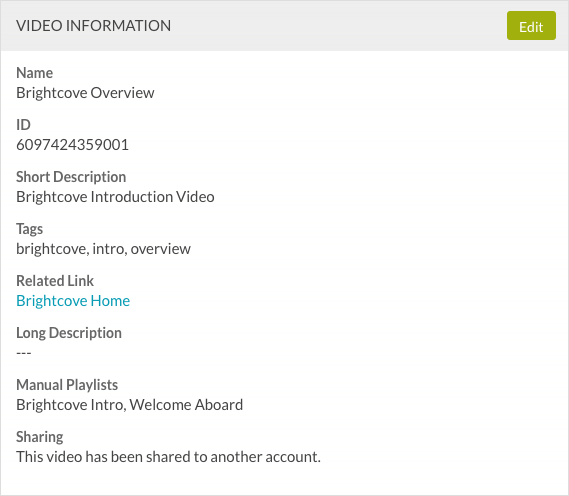Viewport: 569px width, 496px height.
Task: Click the empty long description dashes
Action: [24, 353]
